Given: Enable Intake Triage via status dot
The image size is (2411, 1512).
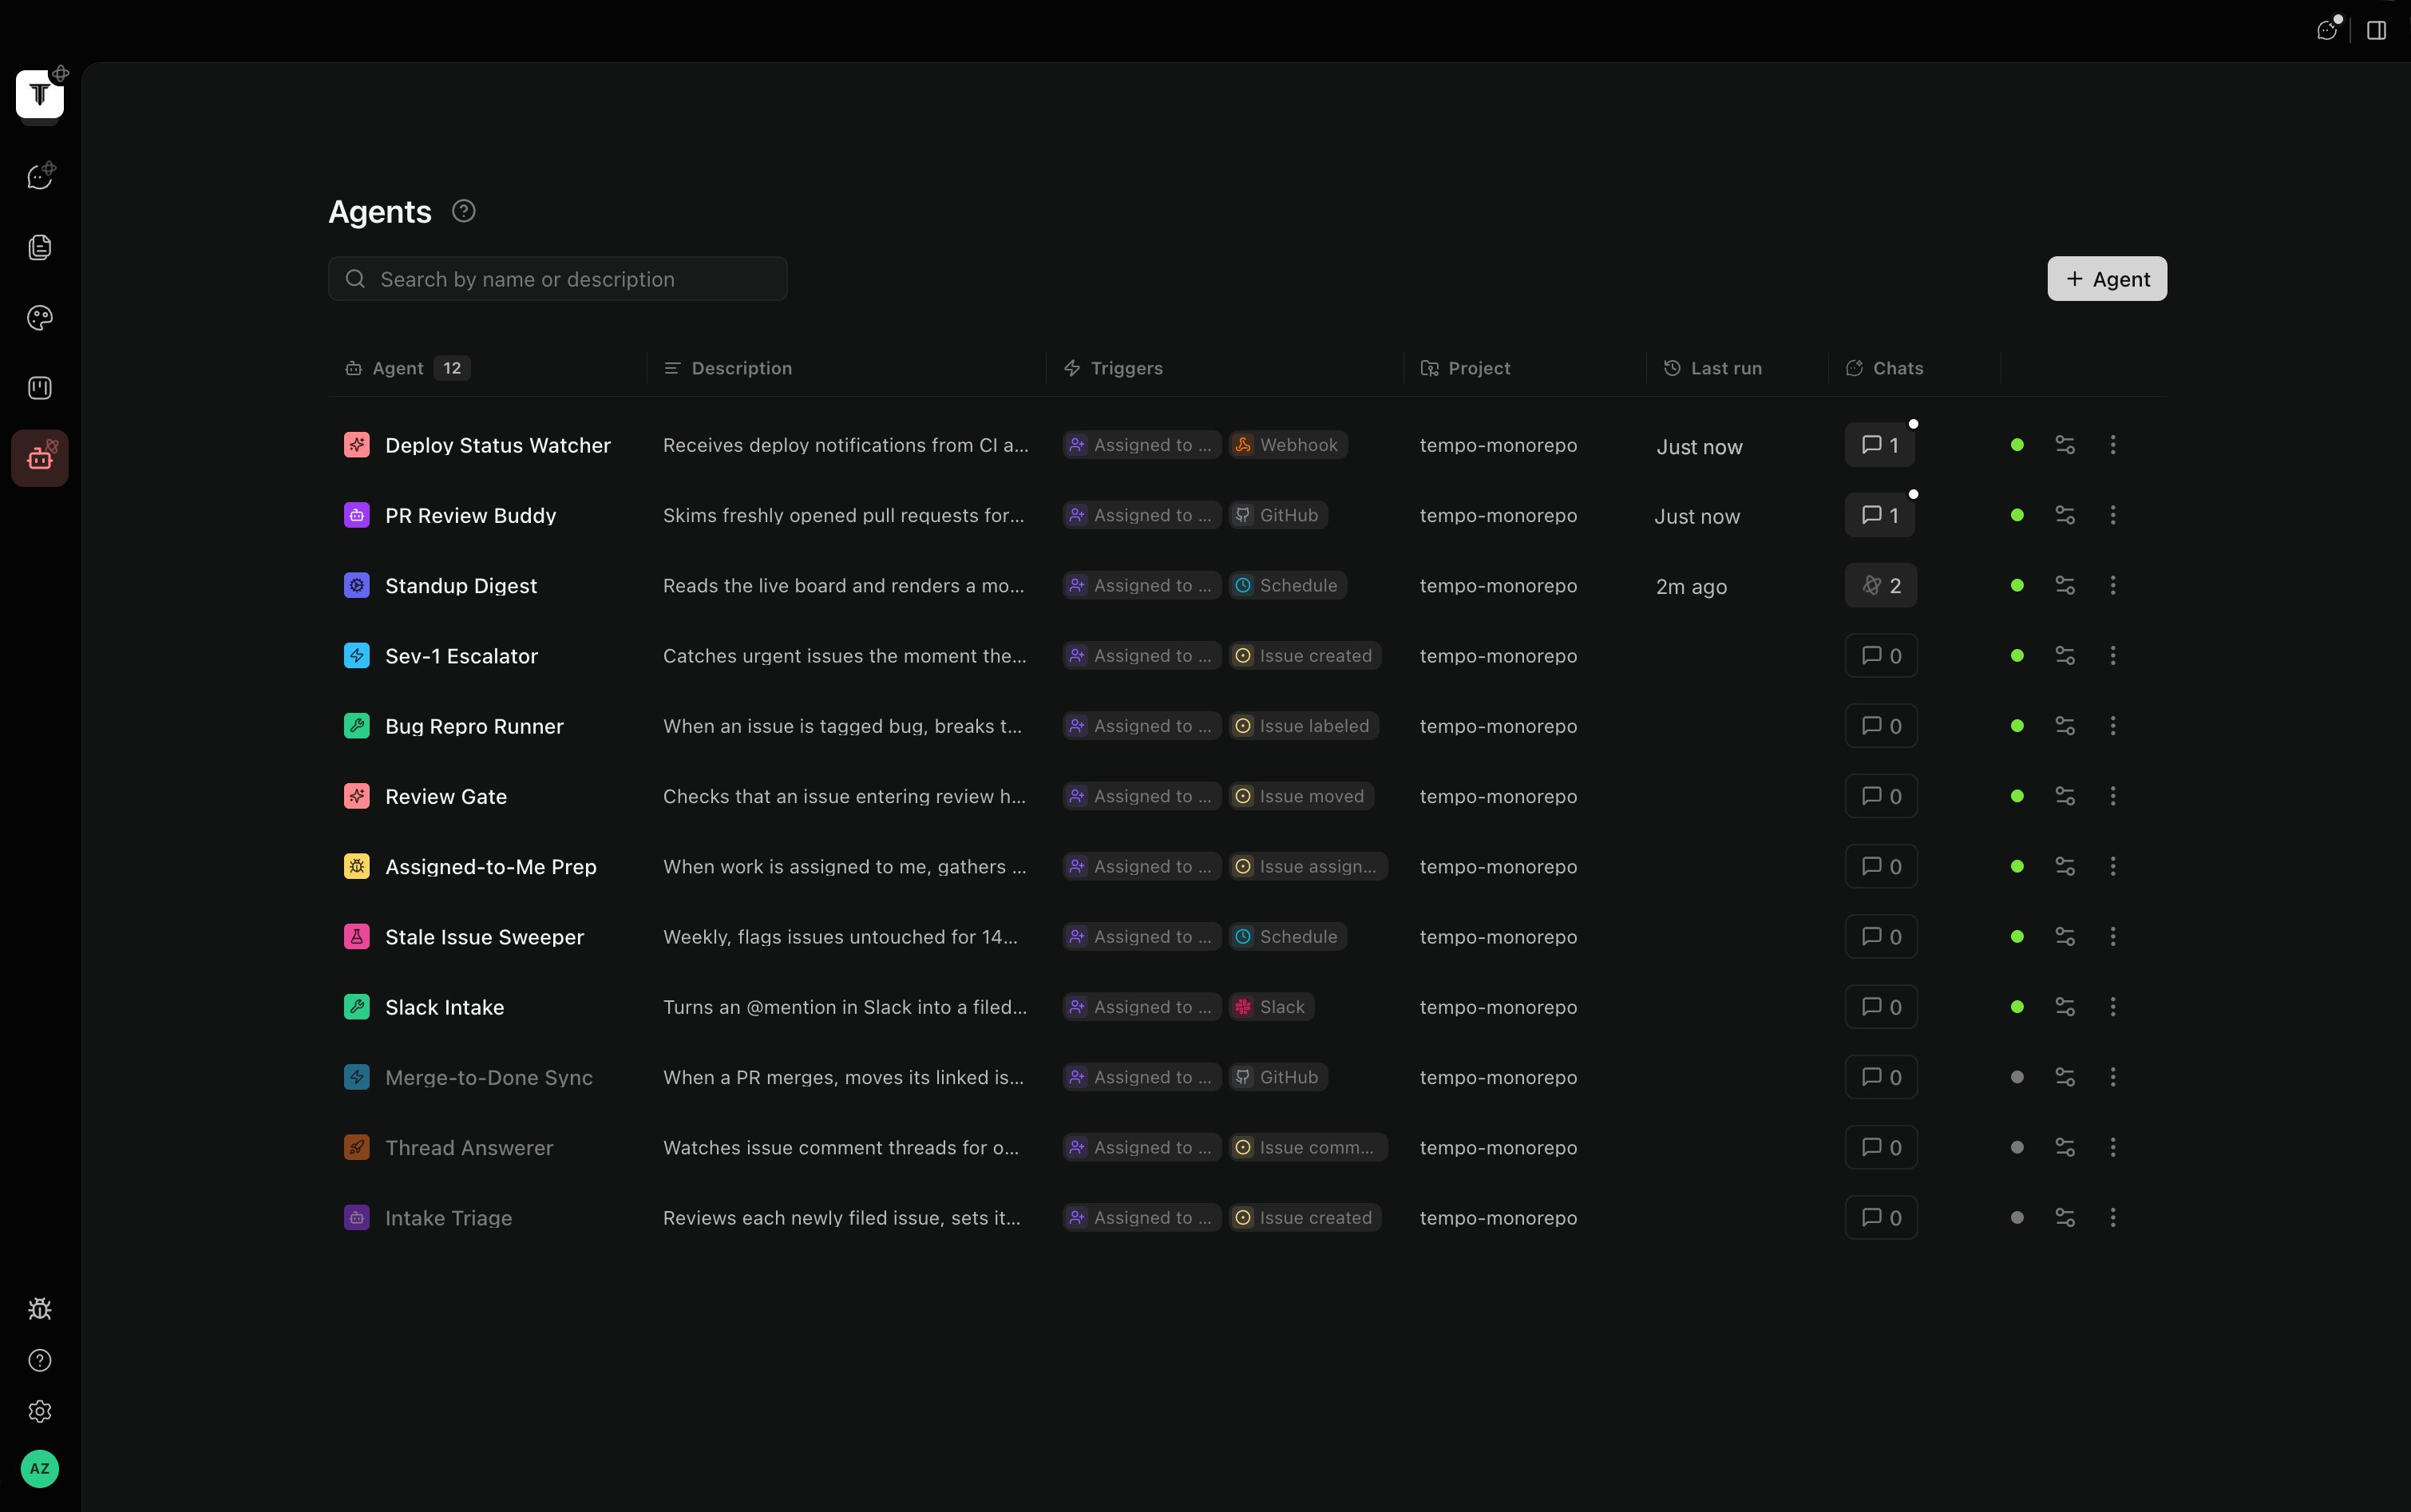Looking at the screenshot, I should [2017, 1218].
